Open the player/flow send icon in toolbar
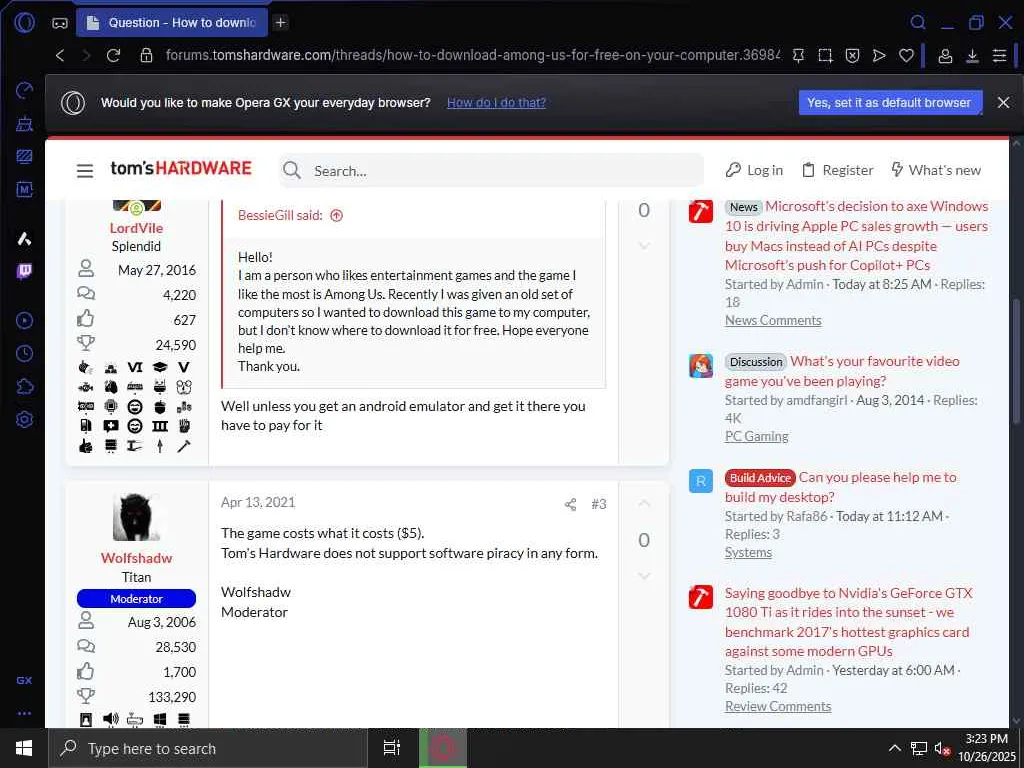The width and height of the screenshot is (1024, 768). 879,56
